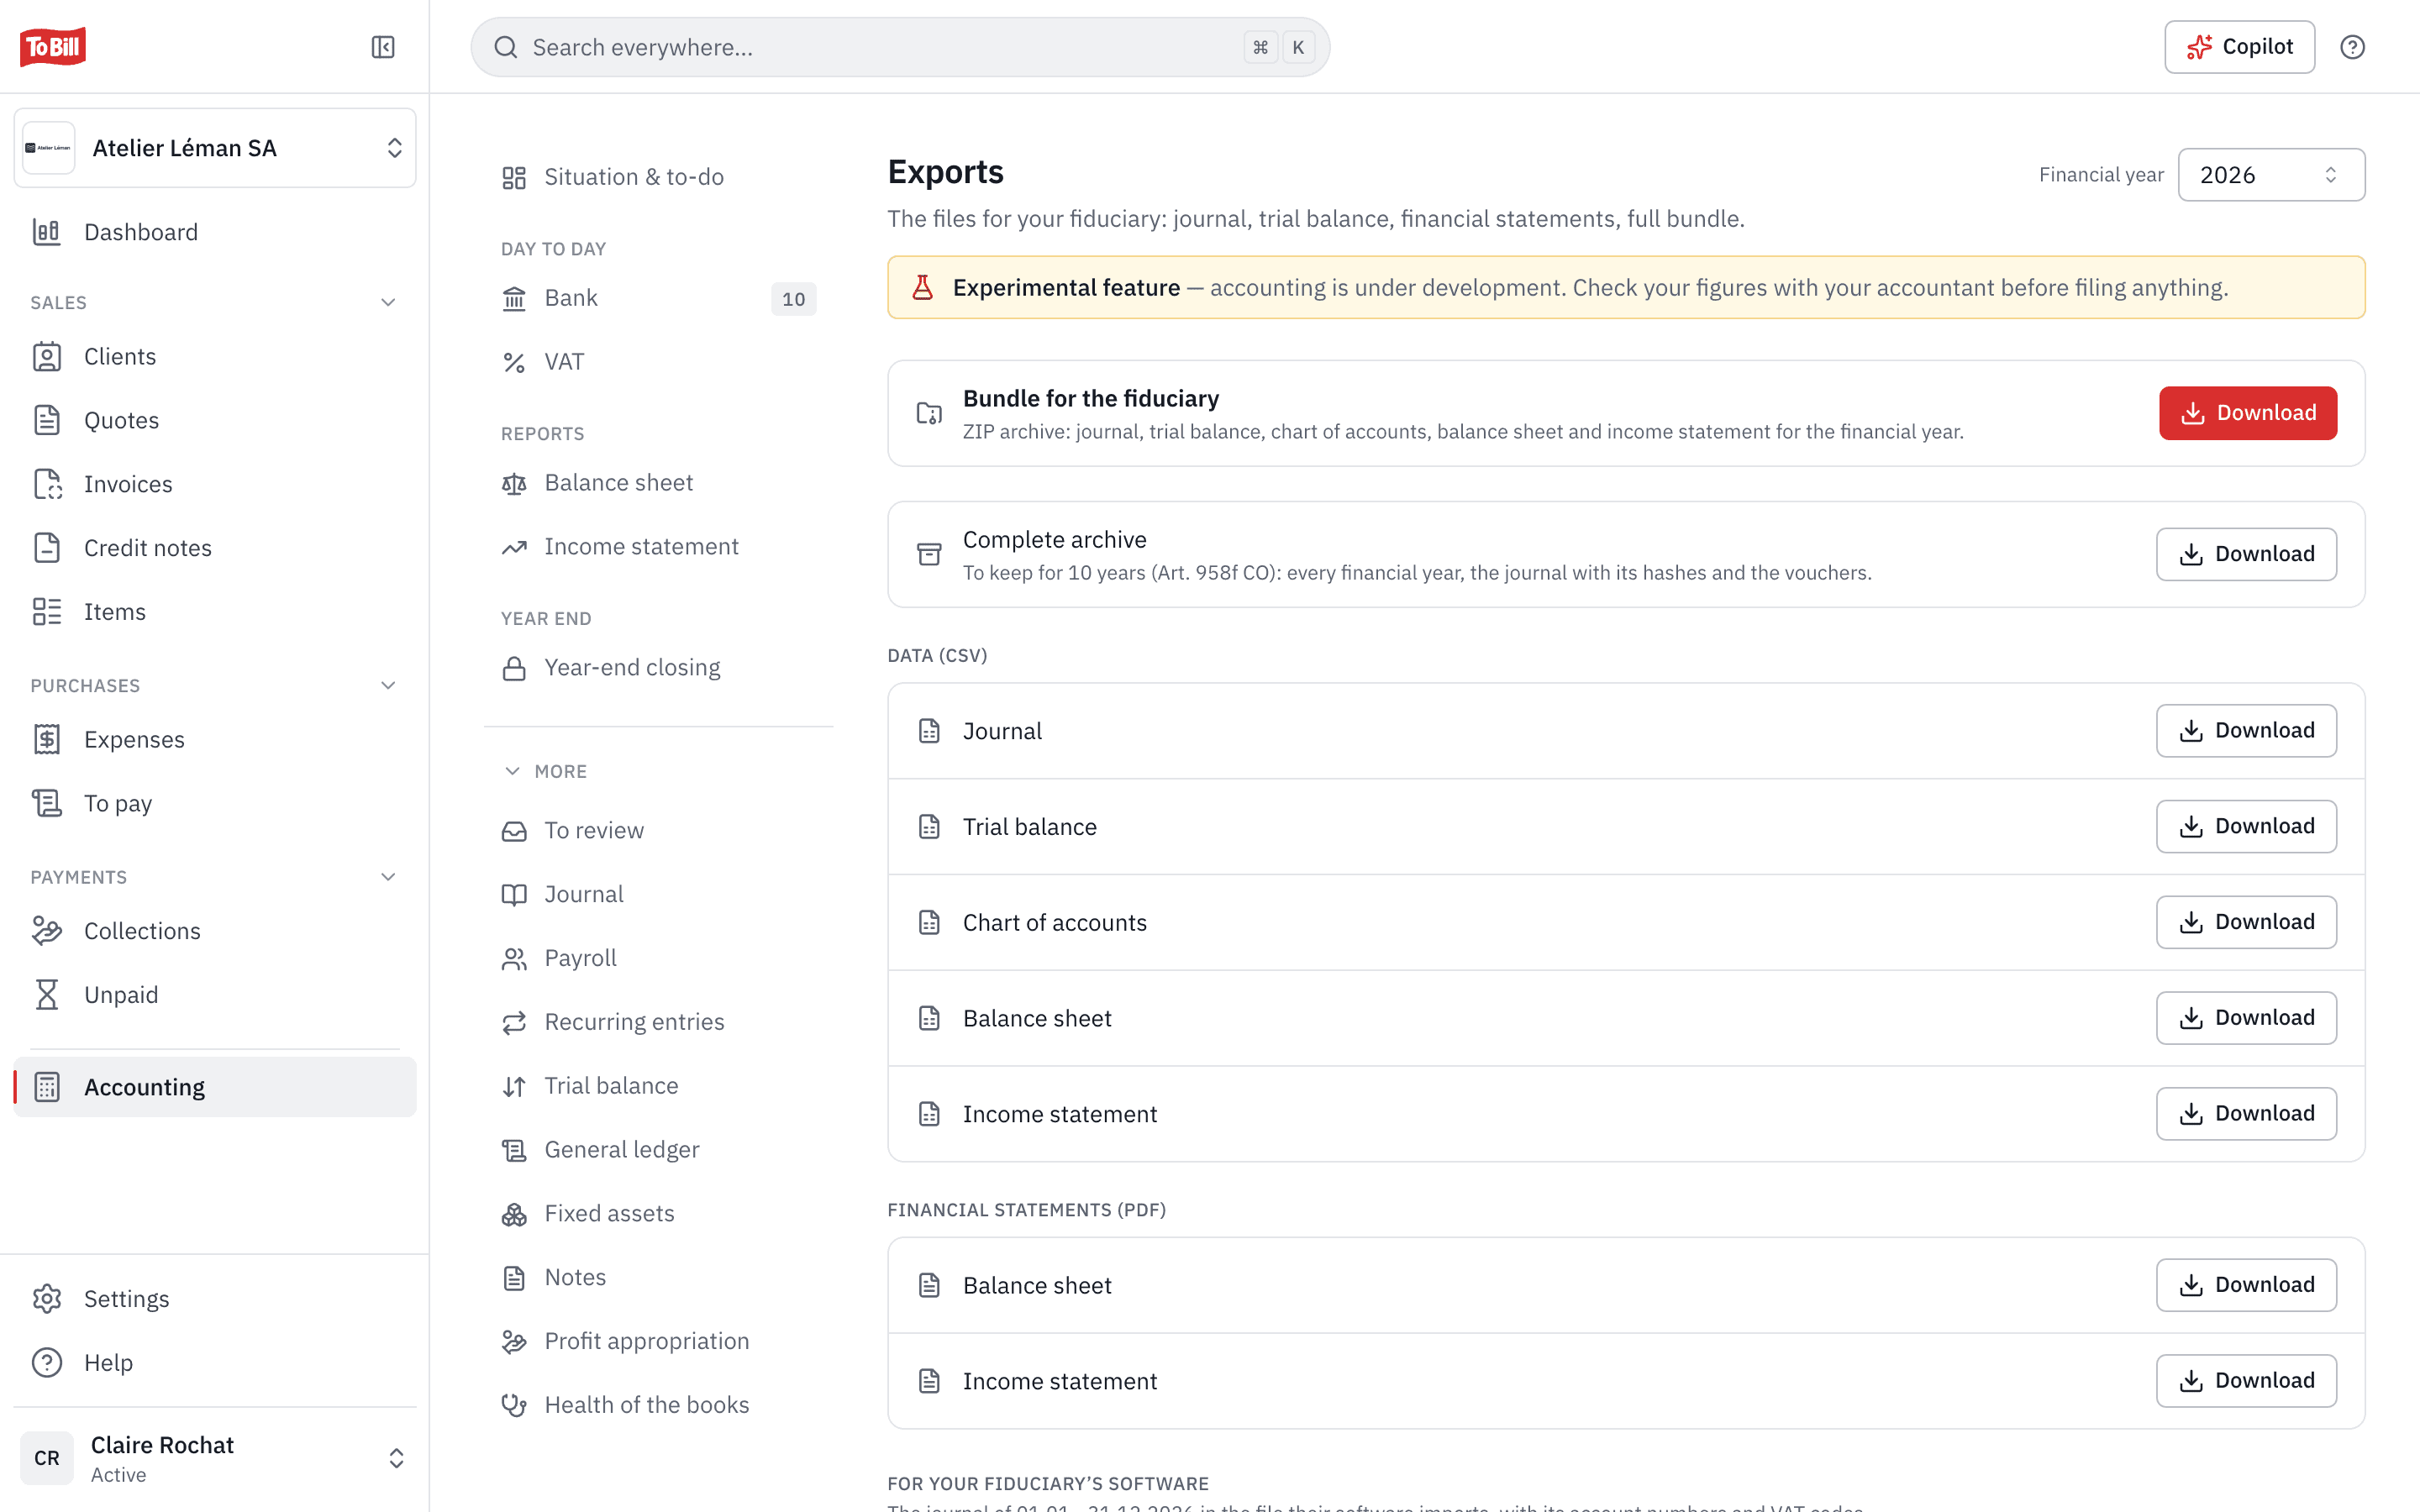Click the To review inbox icon
Viewport: 2420px width, 1512px height.
coord(514,831)
